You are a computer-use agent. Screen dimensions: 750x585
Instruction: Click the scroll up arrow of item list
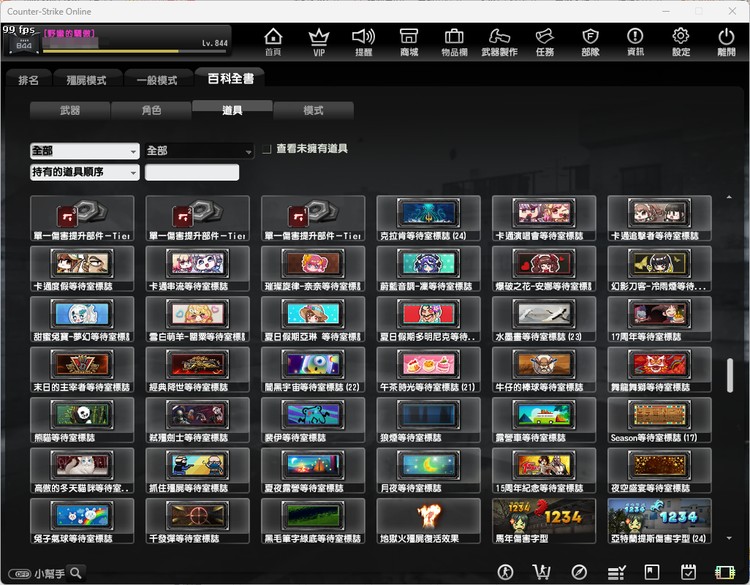729,197
